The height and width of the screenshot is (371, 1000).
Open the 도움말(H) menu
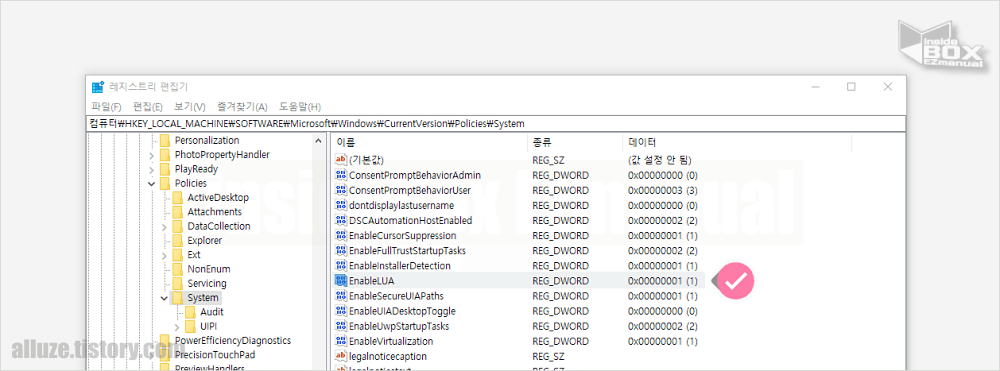pyautogui.click(x=300, y=106)
